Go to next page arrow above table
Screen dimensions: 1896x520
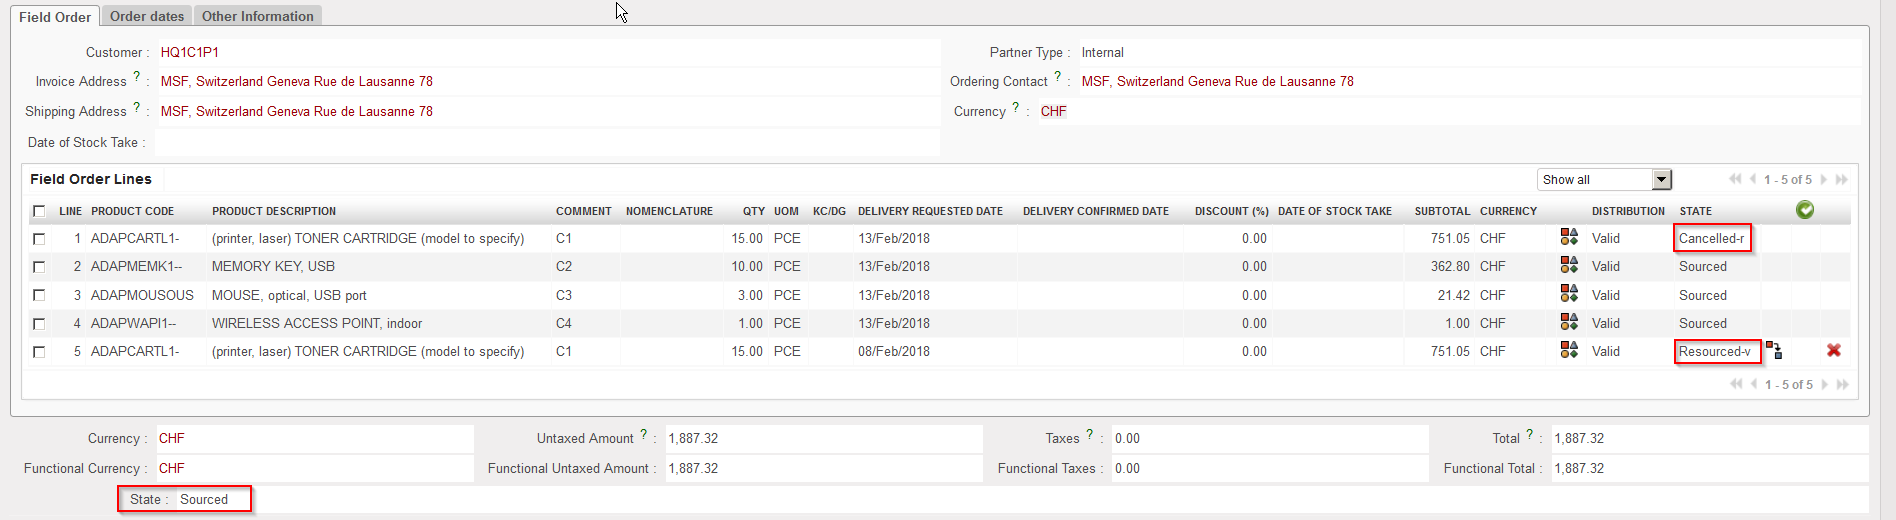(1824, 180)
